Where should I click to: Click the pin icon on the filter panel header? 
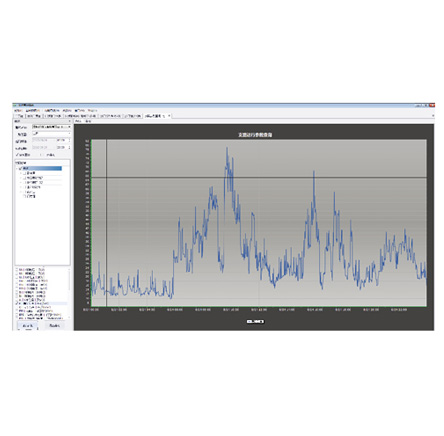click(x=70, y=121)
